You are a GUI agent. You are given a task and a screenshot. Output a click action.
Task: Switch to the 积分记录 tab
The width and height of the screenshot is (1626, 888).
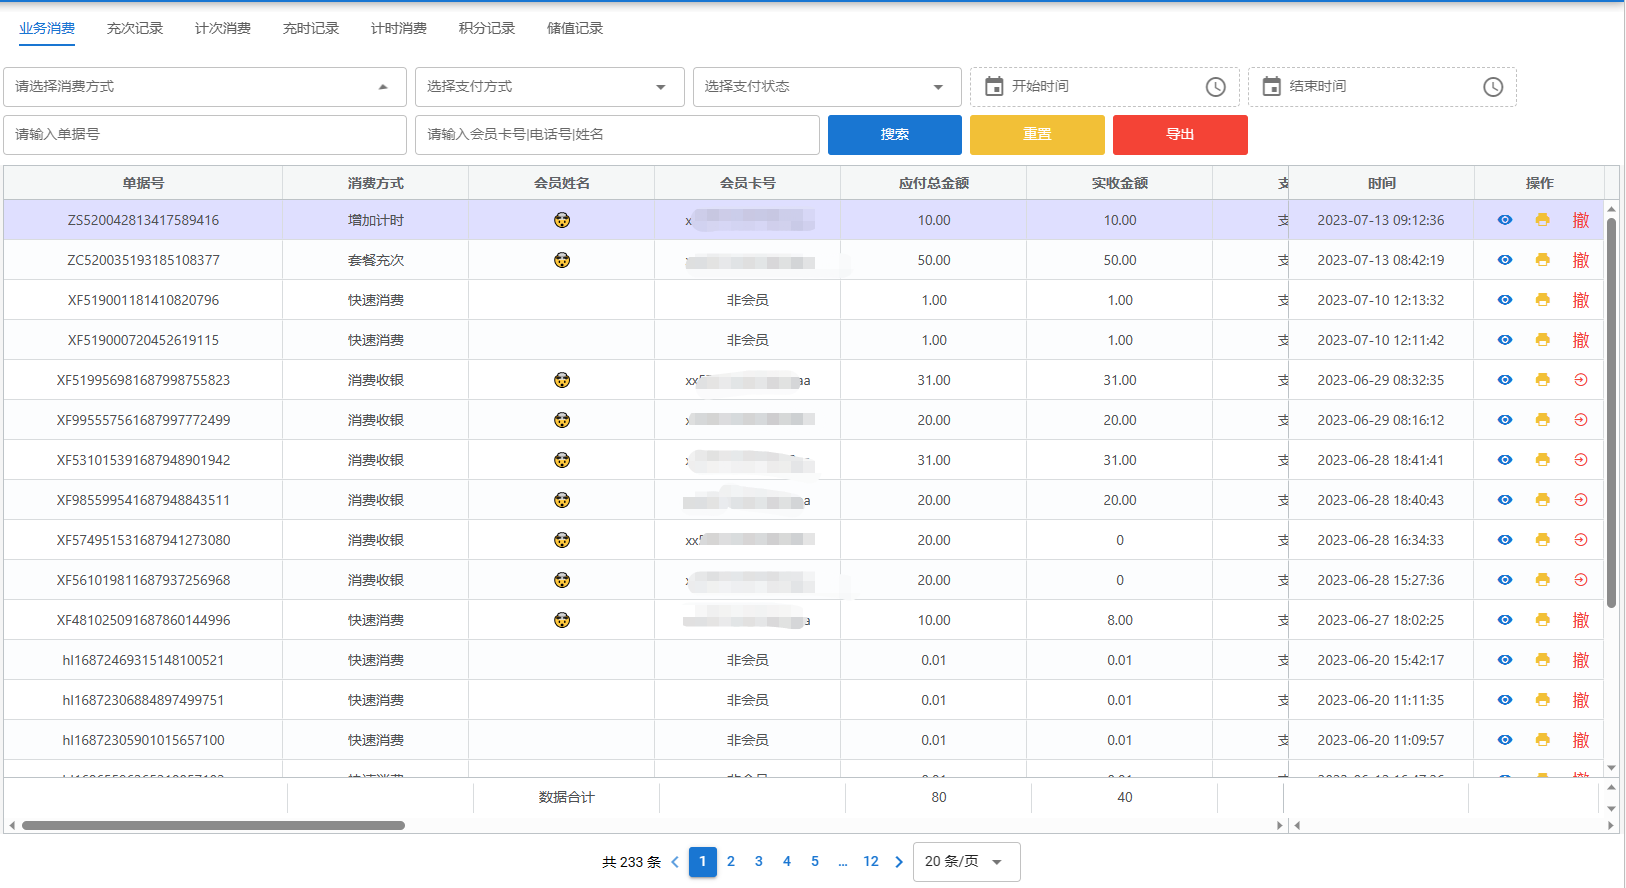point(487,28)
